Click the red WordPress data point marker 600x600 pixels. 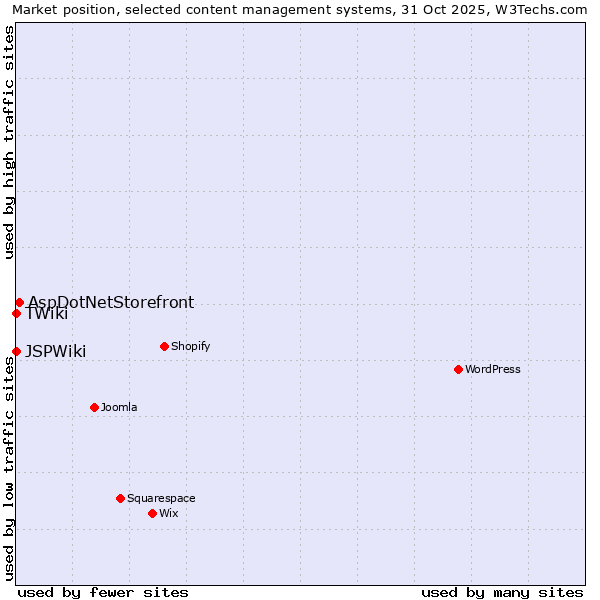click(x=458, y=369)
